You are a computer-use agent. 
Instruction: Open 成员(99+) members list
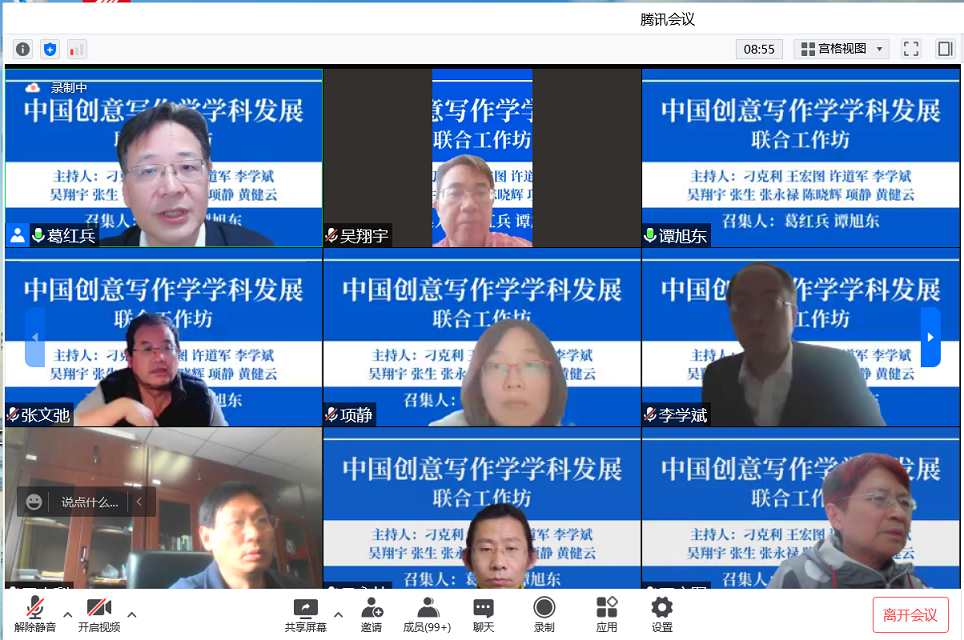click(427, 613)
